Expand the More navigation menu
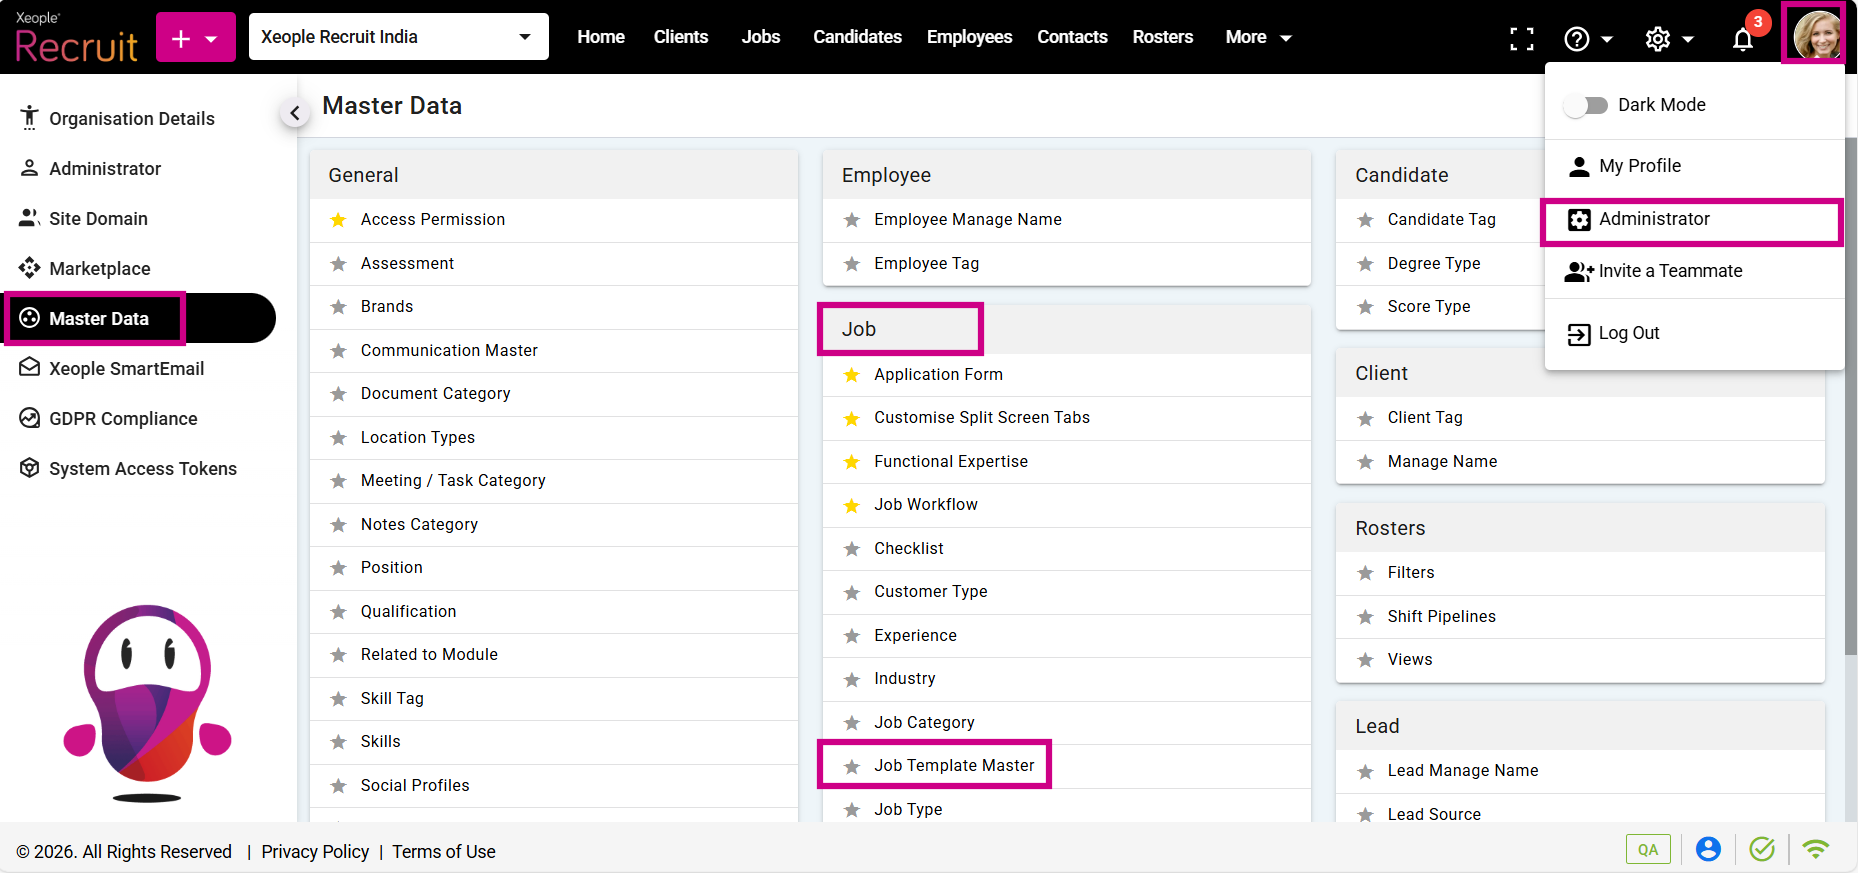1858x873 pixels. click(x=1258, y=37)
